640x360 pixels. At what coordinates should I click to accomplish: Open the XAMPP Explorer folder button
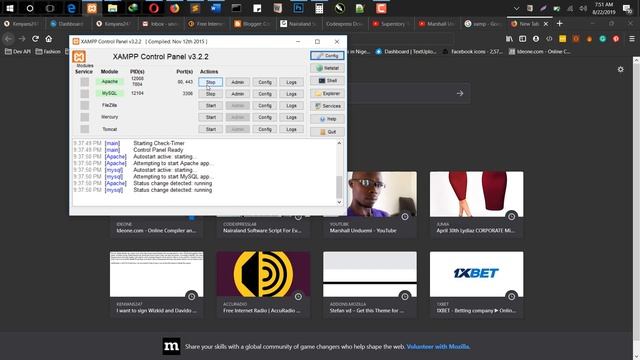pos(327,93)
